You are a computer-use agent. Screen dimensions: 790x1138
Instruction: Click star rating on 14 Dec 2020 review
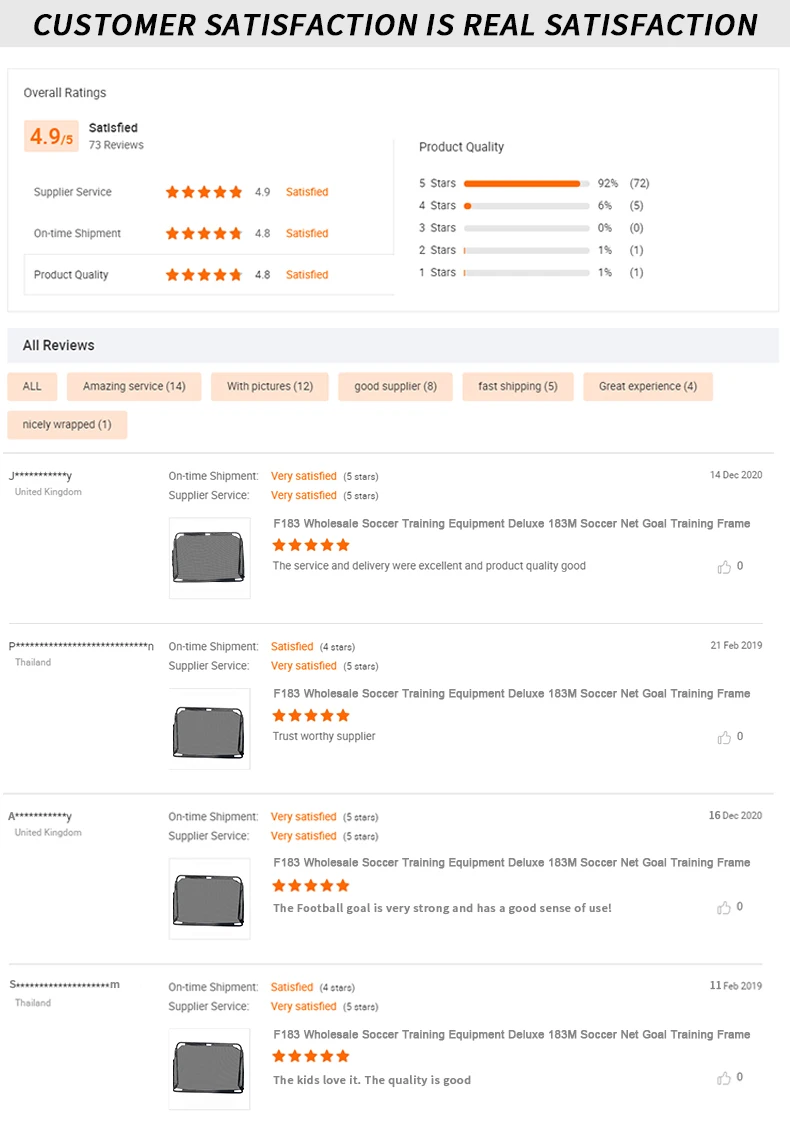311,545
